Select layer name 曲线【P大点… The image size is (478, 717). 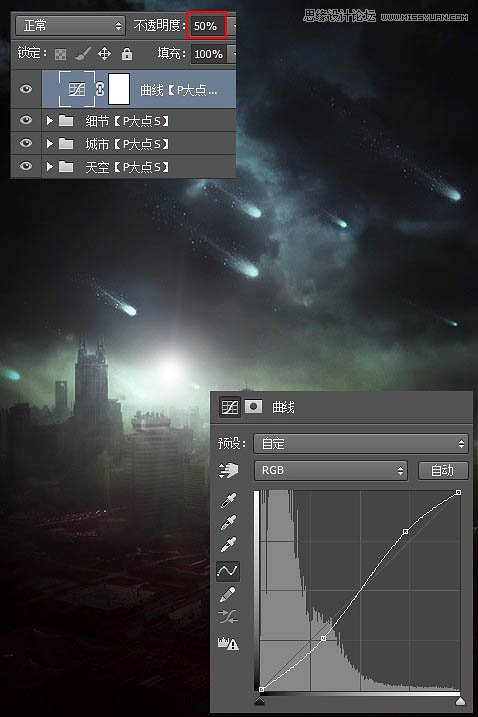(178, 90)
